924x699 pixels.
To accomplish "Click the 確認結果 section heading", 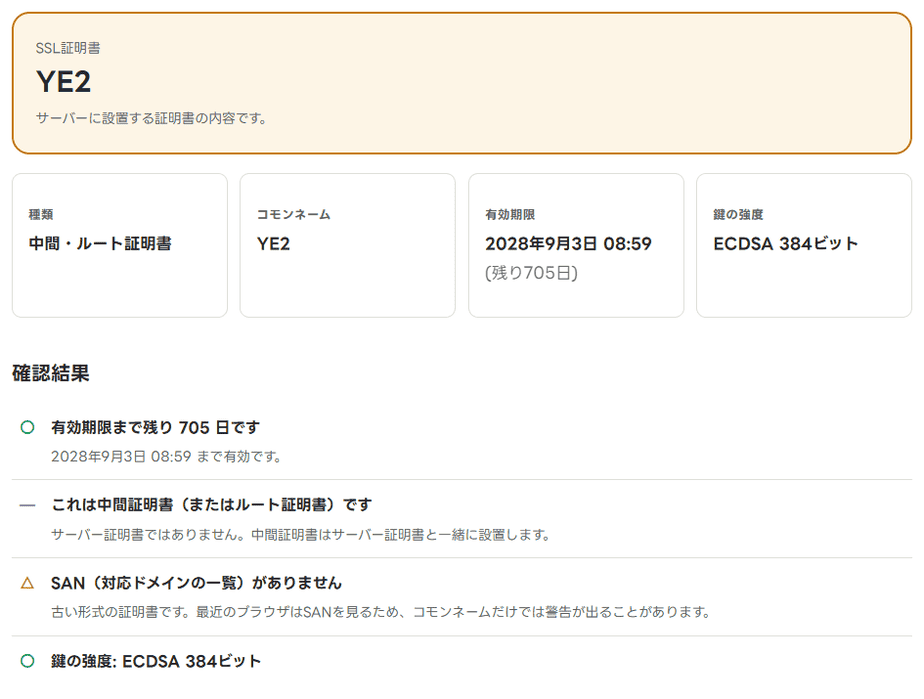I will click(x=51, y=373).
